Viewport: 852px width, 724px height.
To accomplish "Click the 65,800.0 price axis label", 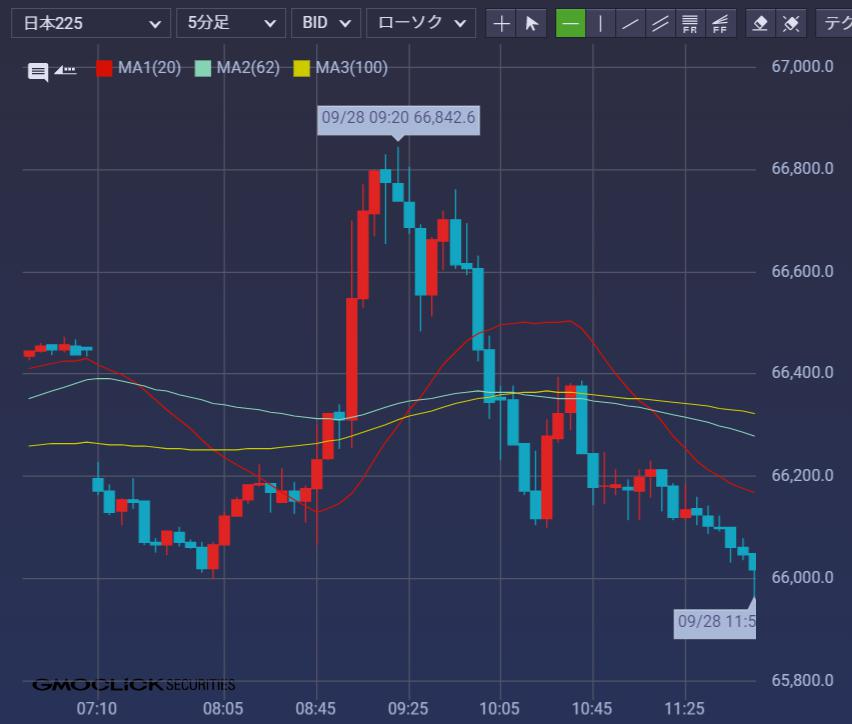I will [803, 680].
